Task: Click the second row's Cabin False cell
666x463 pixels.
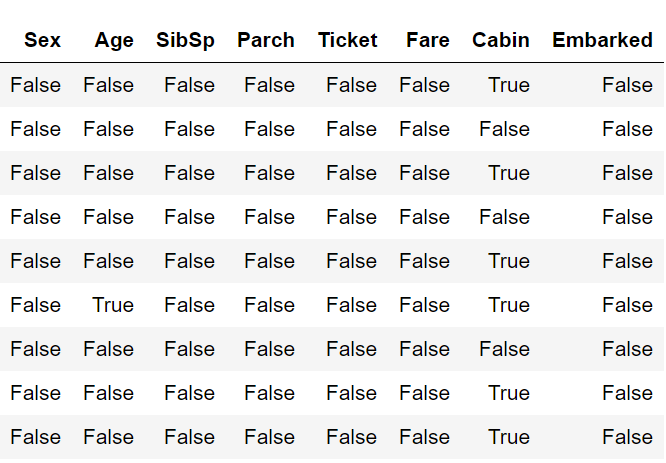Action: tap(504, 129)
